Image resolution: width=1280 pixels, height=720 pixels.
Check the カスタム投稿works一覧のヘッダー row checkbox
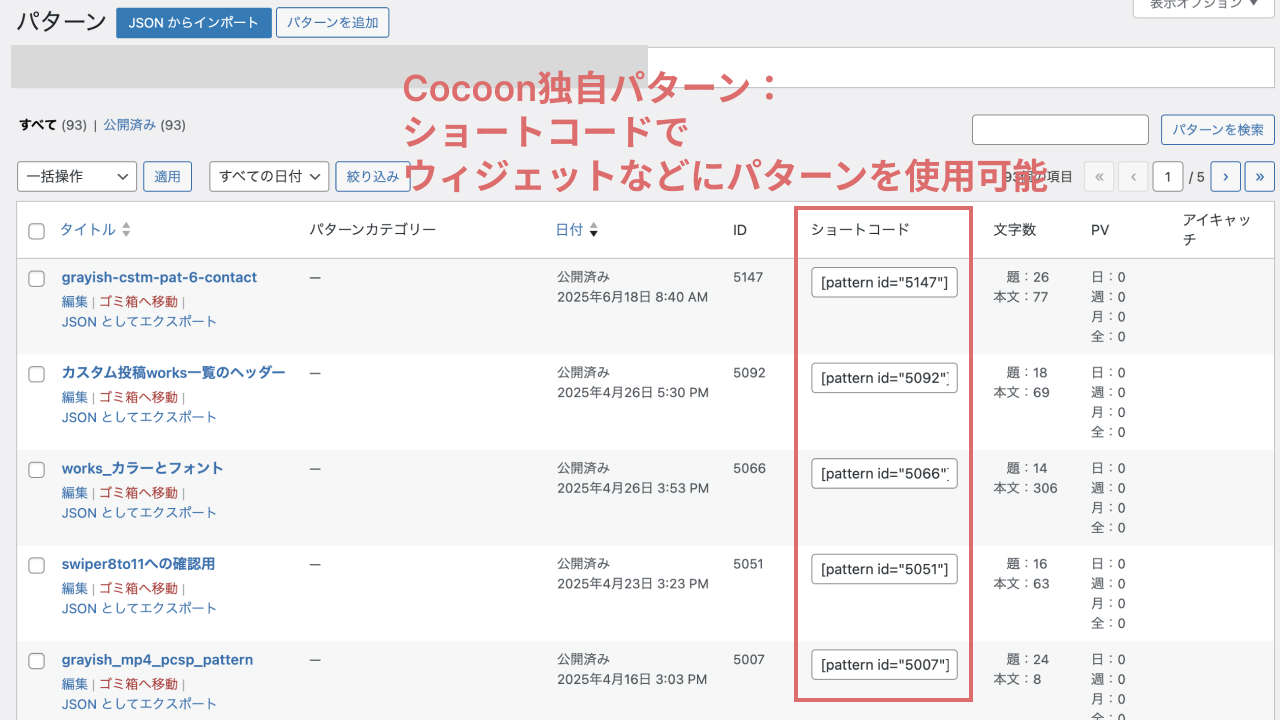point(37,375)
